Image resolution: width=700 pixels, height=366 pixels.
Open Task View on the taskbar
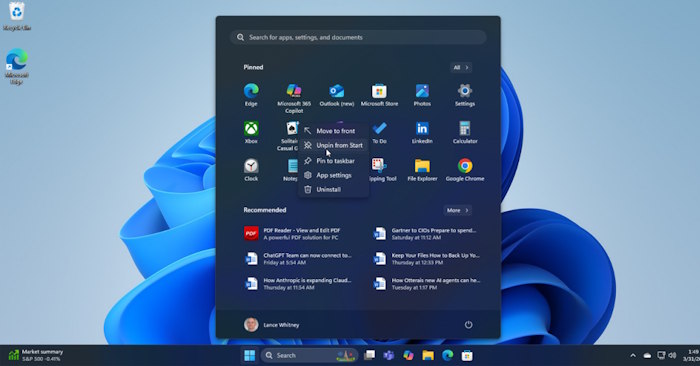click(x=369, y=355)
